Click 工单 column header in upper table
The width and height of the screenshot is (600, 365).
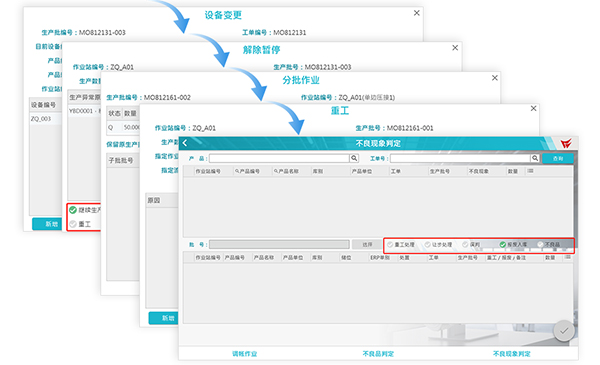coord(396,171)
